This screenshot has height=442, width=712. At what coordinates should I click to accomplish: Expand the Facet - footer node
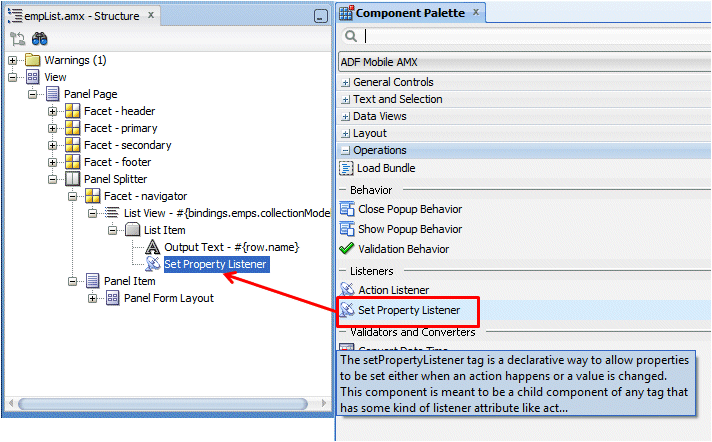[x=53, y=162]
